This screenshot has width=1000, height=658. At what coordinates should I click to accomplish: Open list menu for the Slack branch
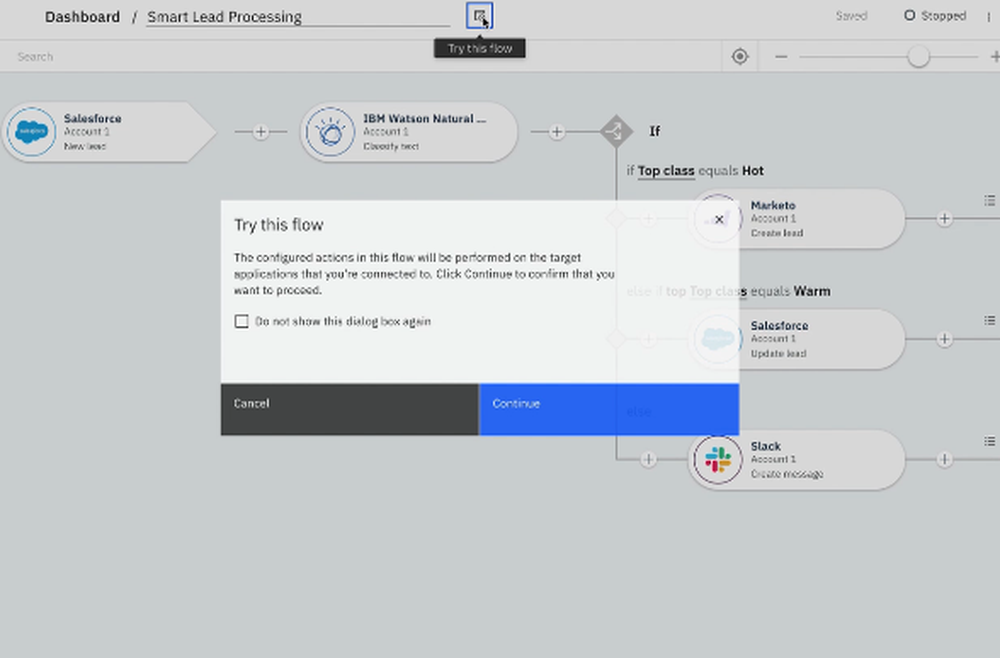989,441
